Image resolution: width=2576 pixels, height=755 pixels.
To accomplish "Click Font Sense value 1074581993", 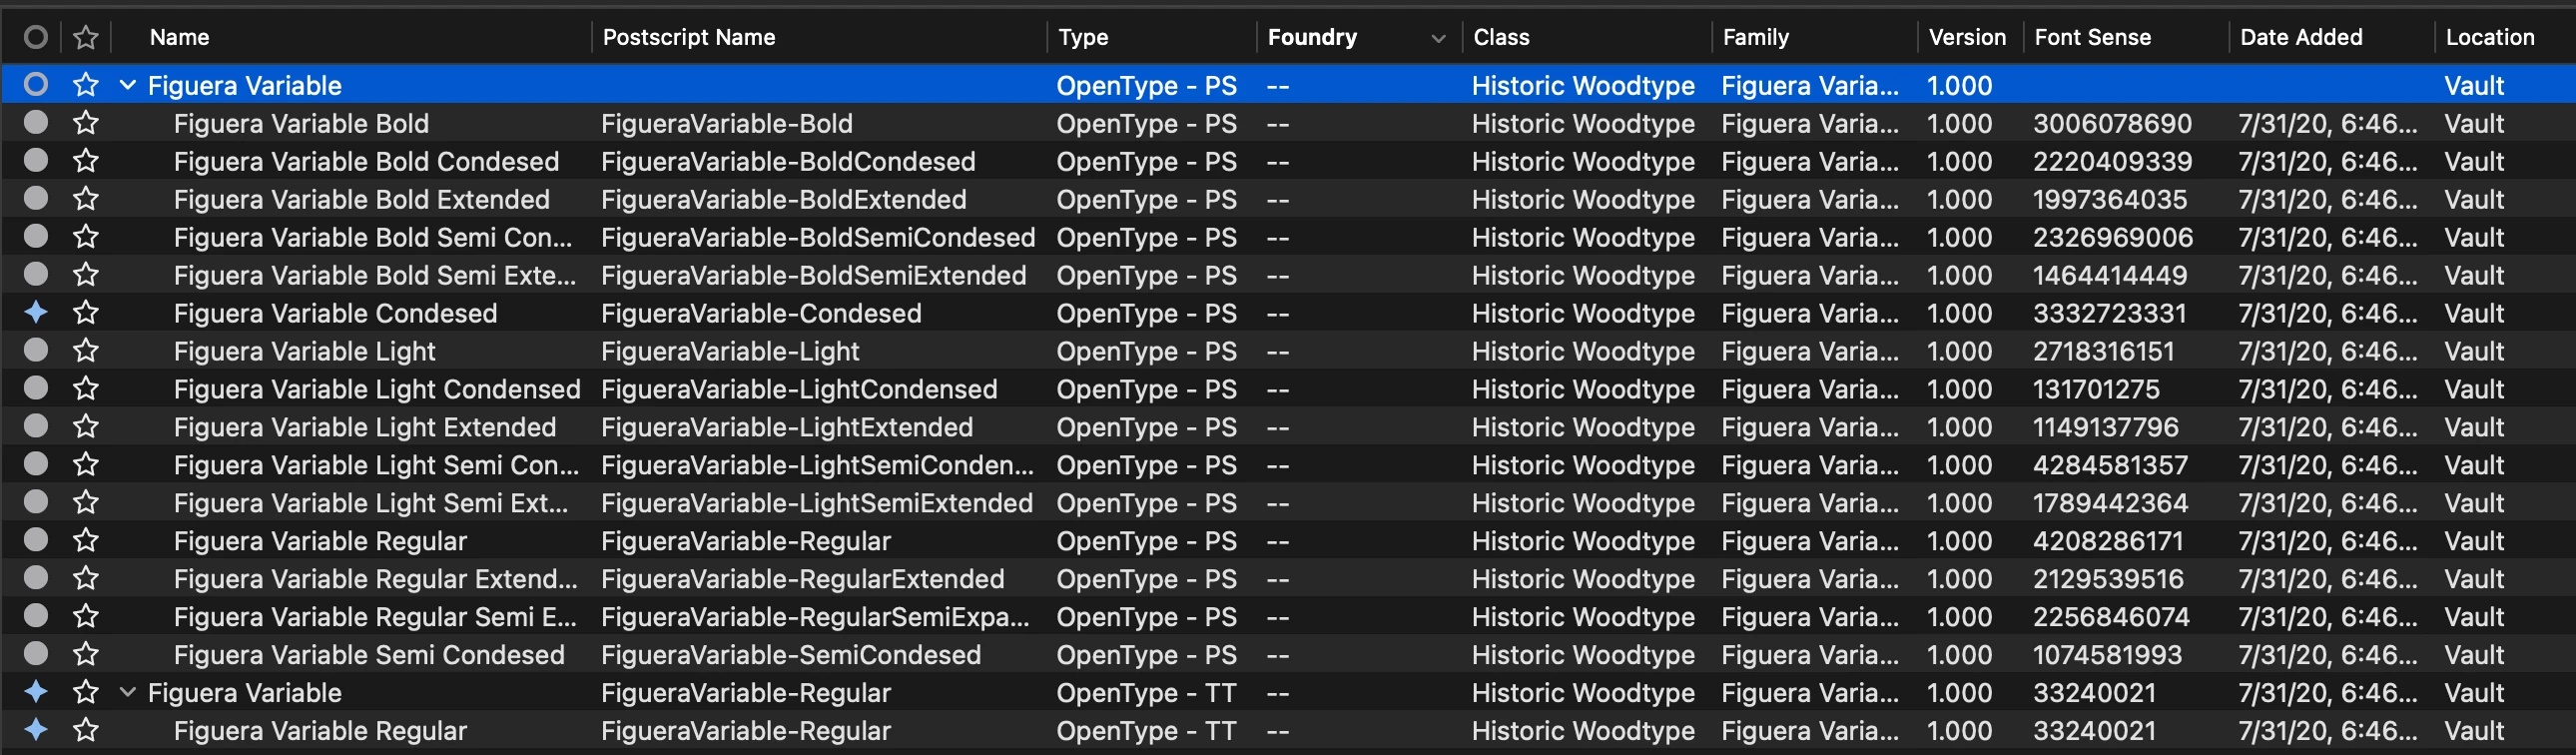I will [2107, 656].
